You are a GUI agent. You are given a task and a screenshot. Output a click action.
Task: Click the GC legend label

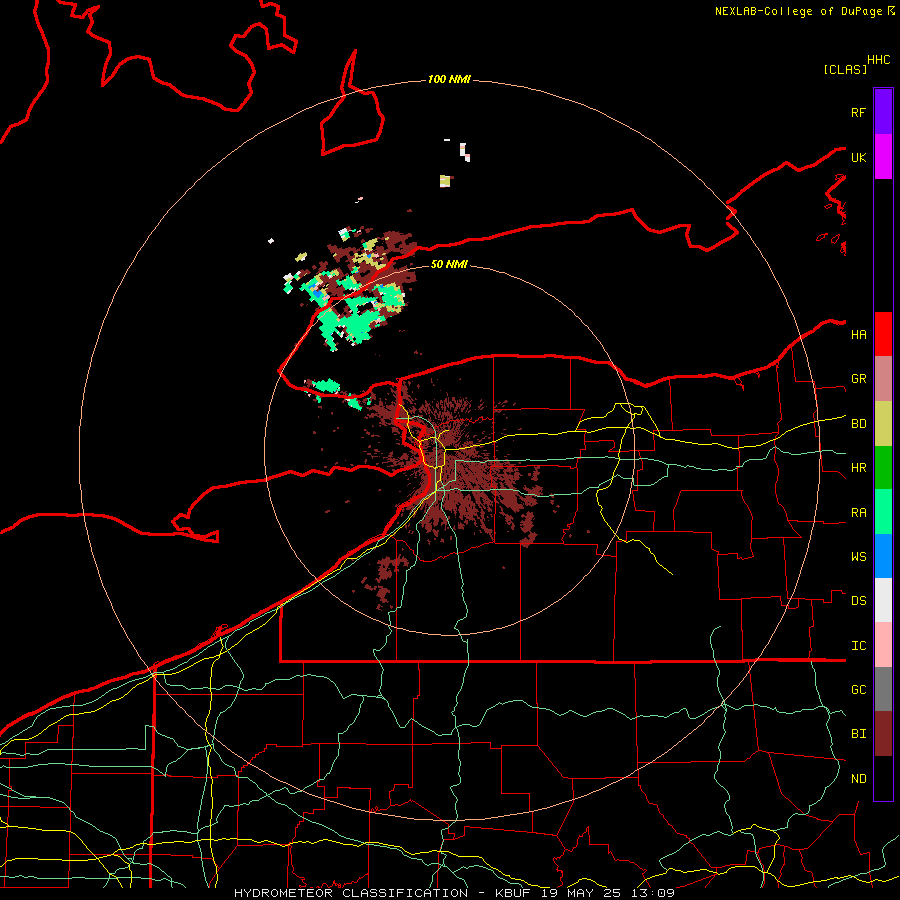point(858,690)
